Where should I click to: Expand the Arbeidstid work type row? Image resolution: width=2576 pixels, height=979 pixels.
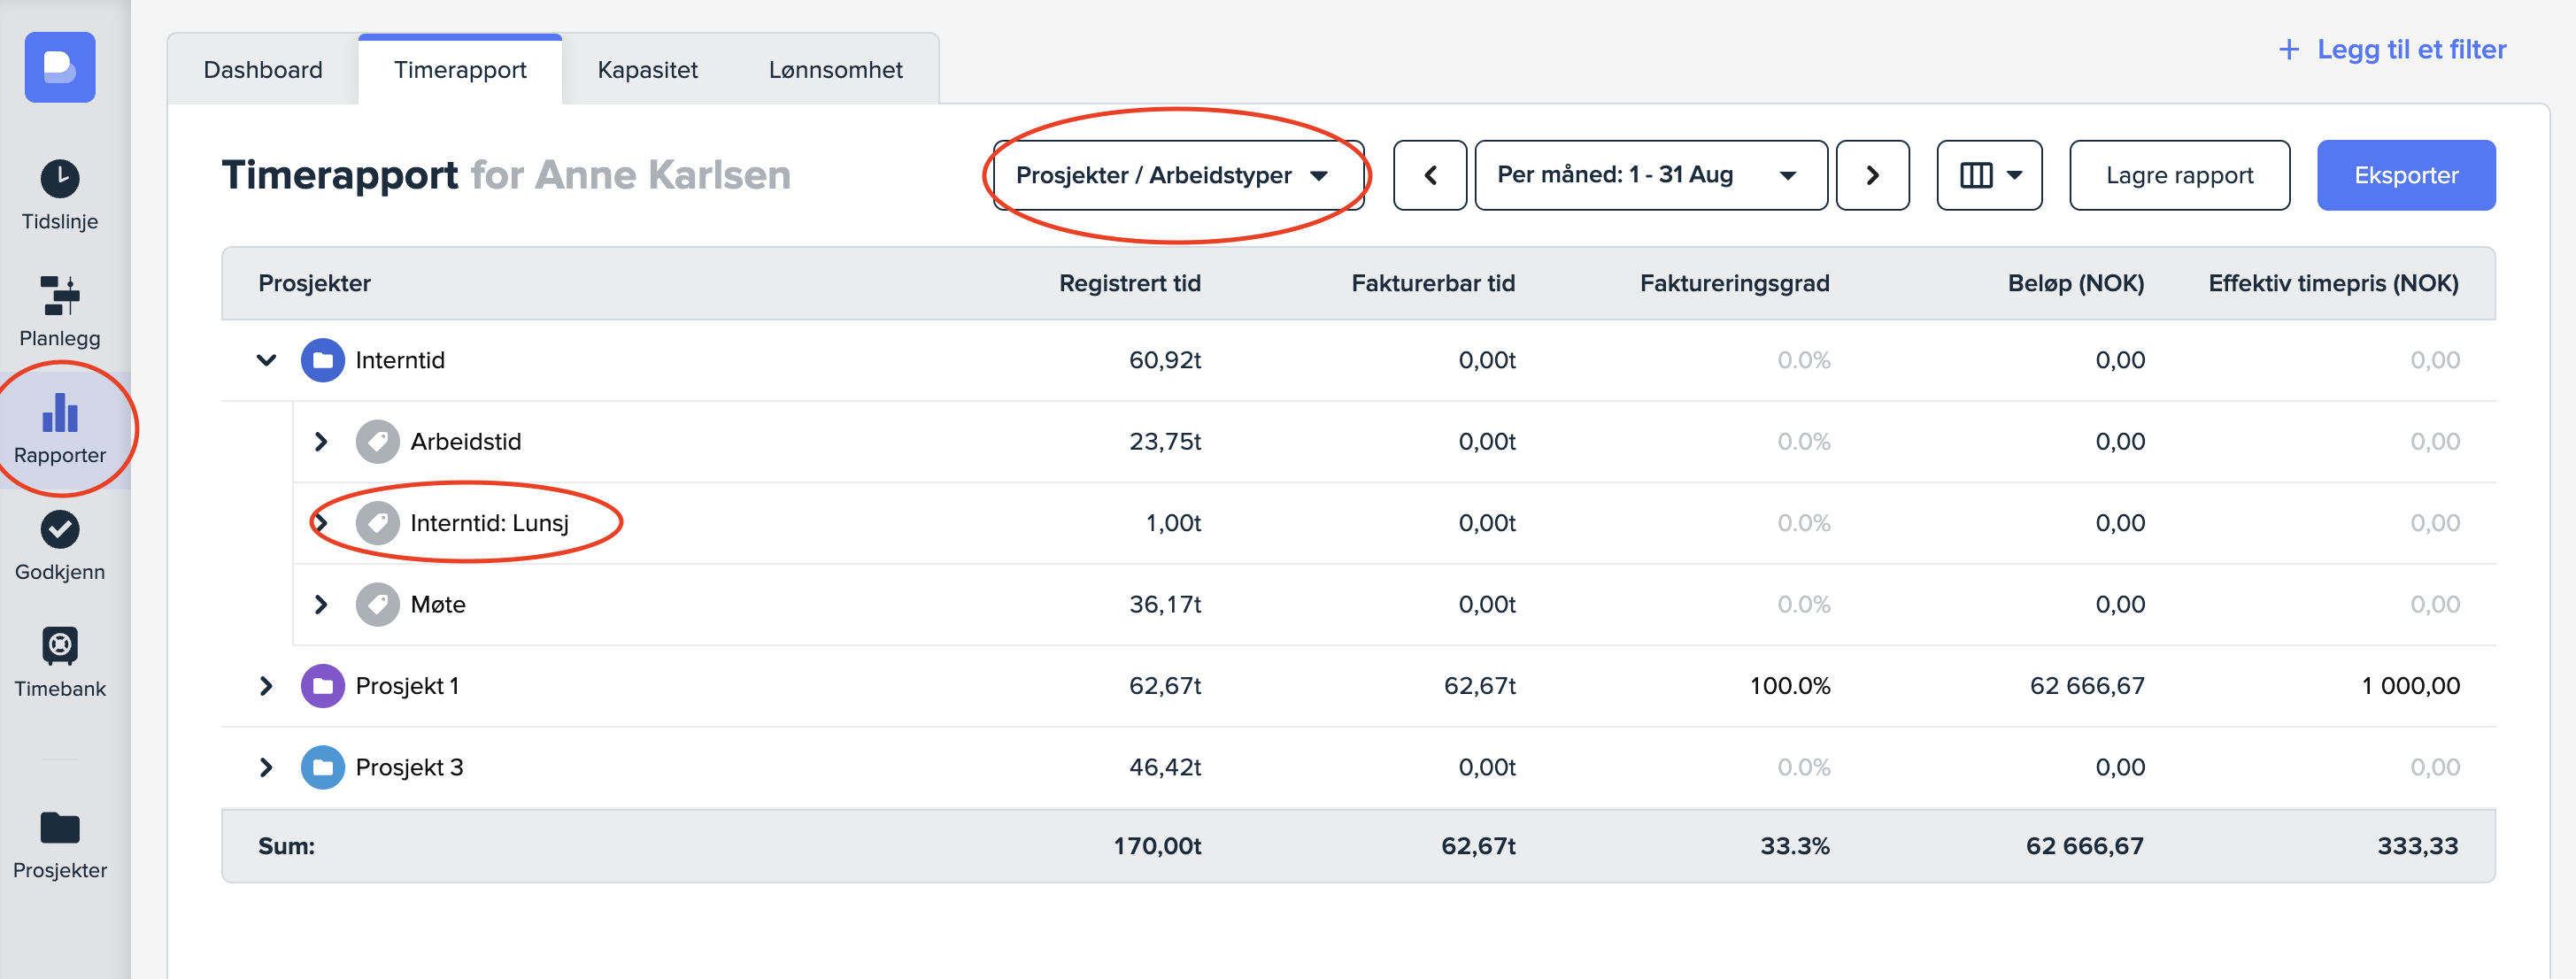click(x=321, y=441)
